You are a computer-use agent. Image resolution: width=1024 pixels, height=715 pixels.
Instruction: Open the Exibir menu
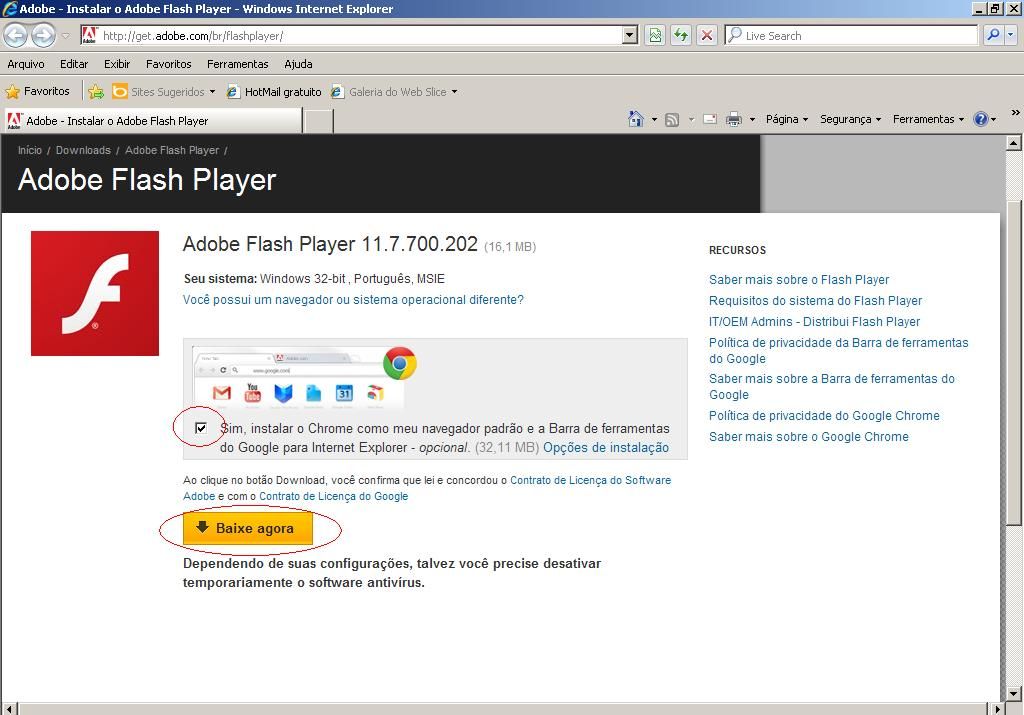pos(117,64)
